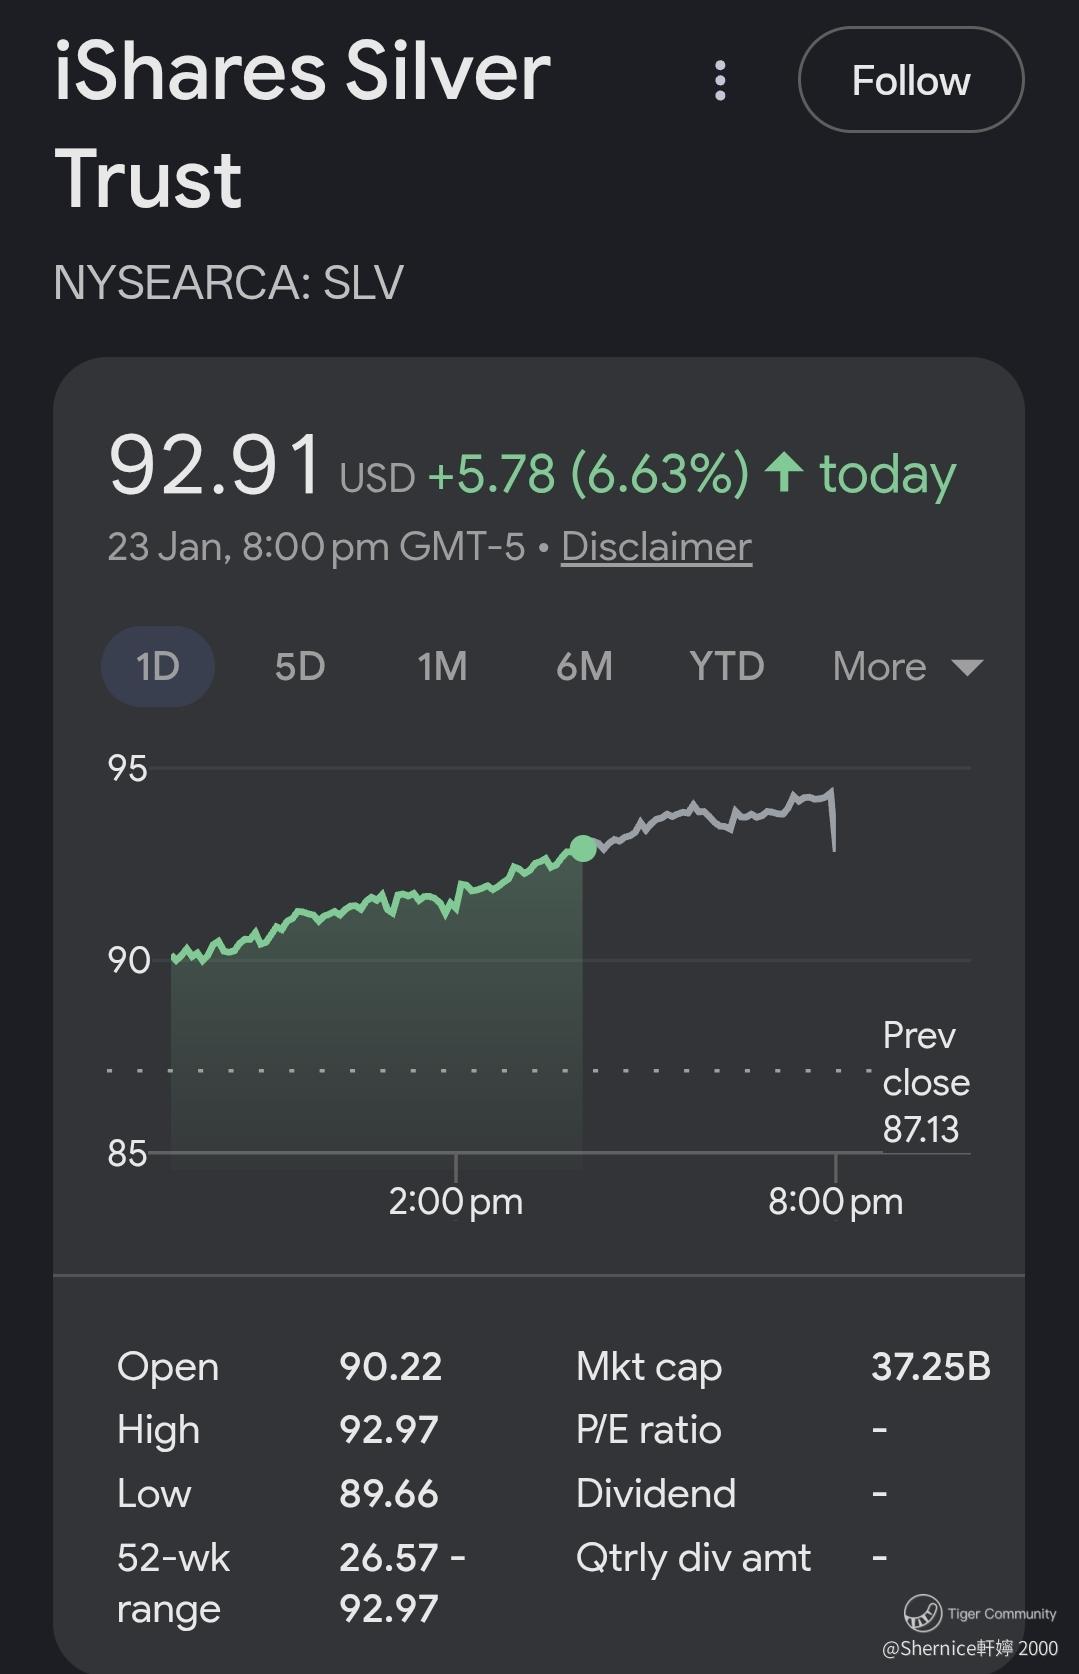
Task: Click the Tiger Community logo icon
Action: point(922,1613)
